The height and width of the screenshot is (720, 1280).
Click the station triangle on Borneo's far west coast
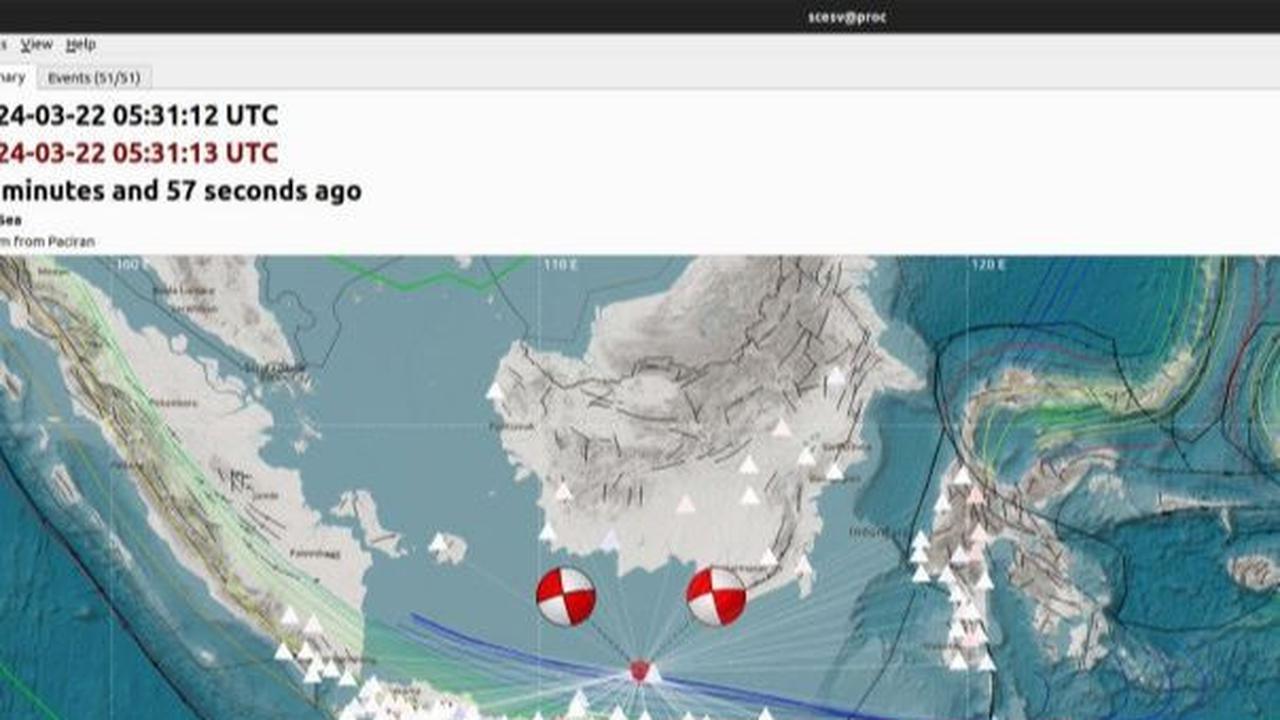coord(495,391)
